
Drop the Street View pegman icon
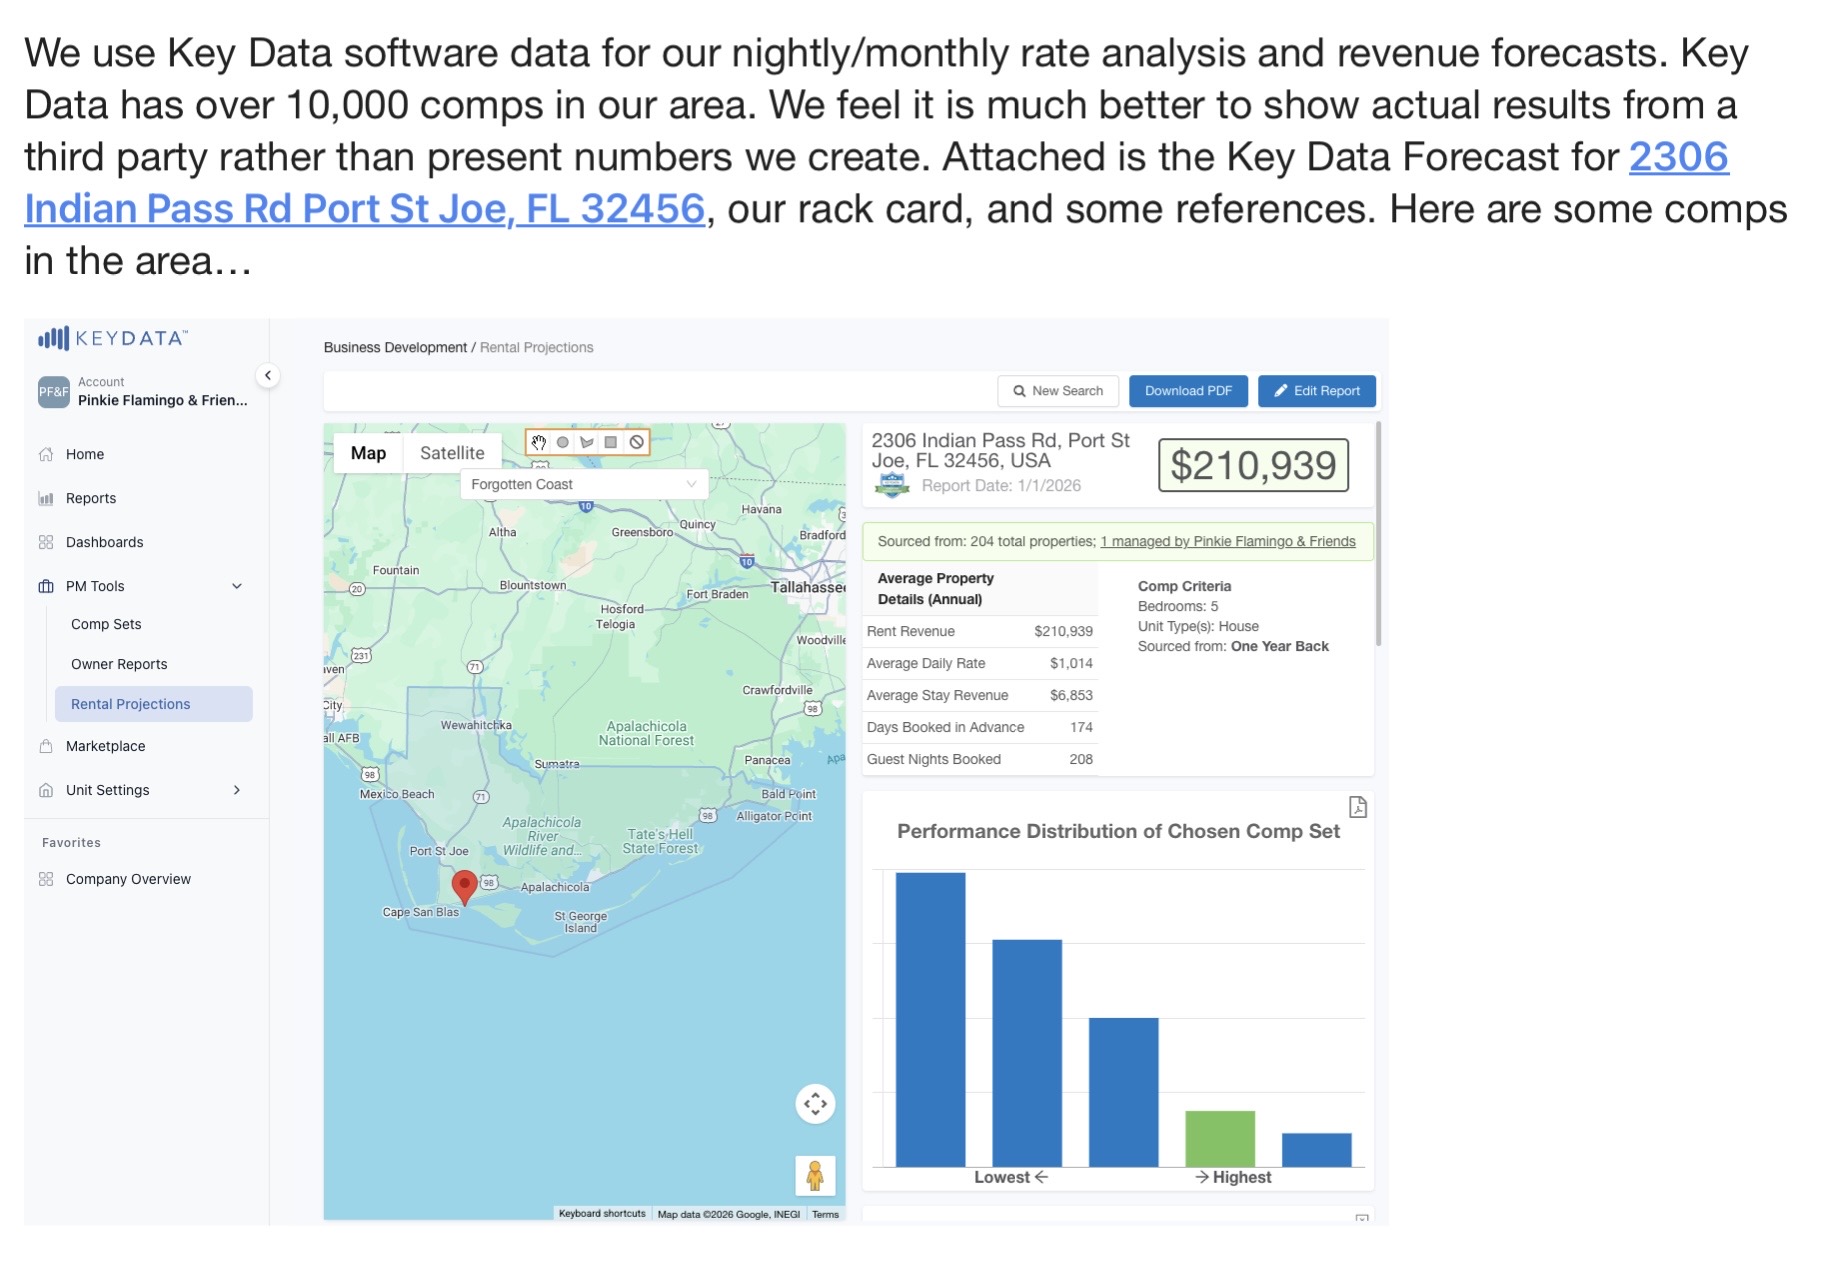pyautogui.click(x=815, y=1175)
